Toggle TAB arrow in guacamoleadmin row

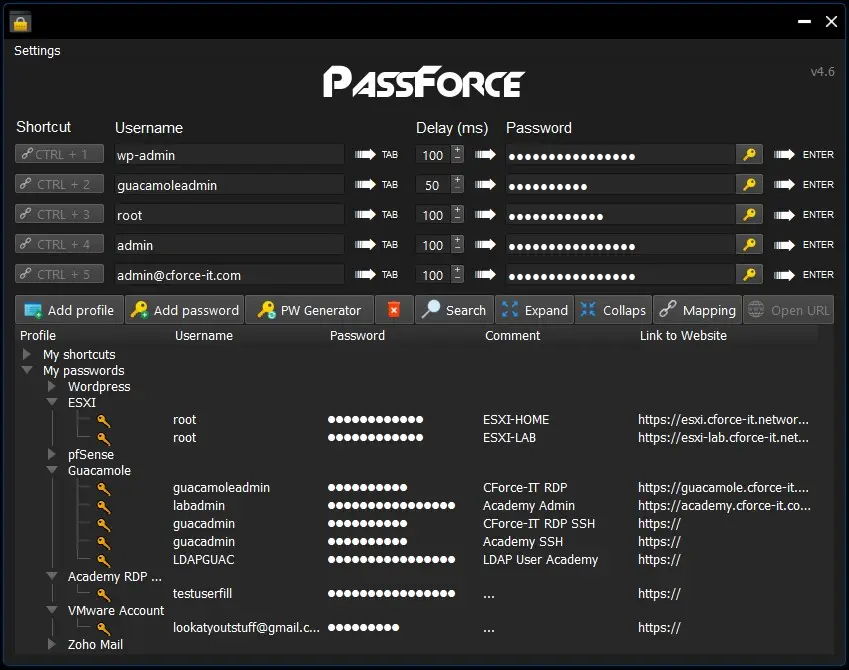tap(365, 185)
